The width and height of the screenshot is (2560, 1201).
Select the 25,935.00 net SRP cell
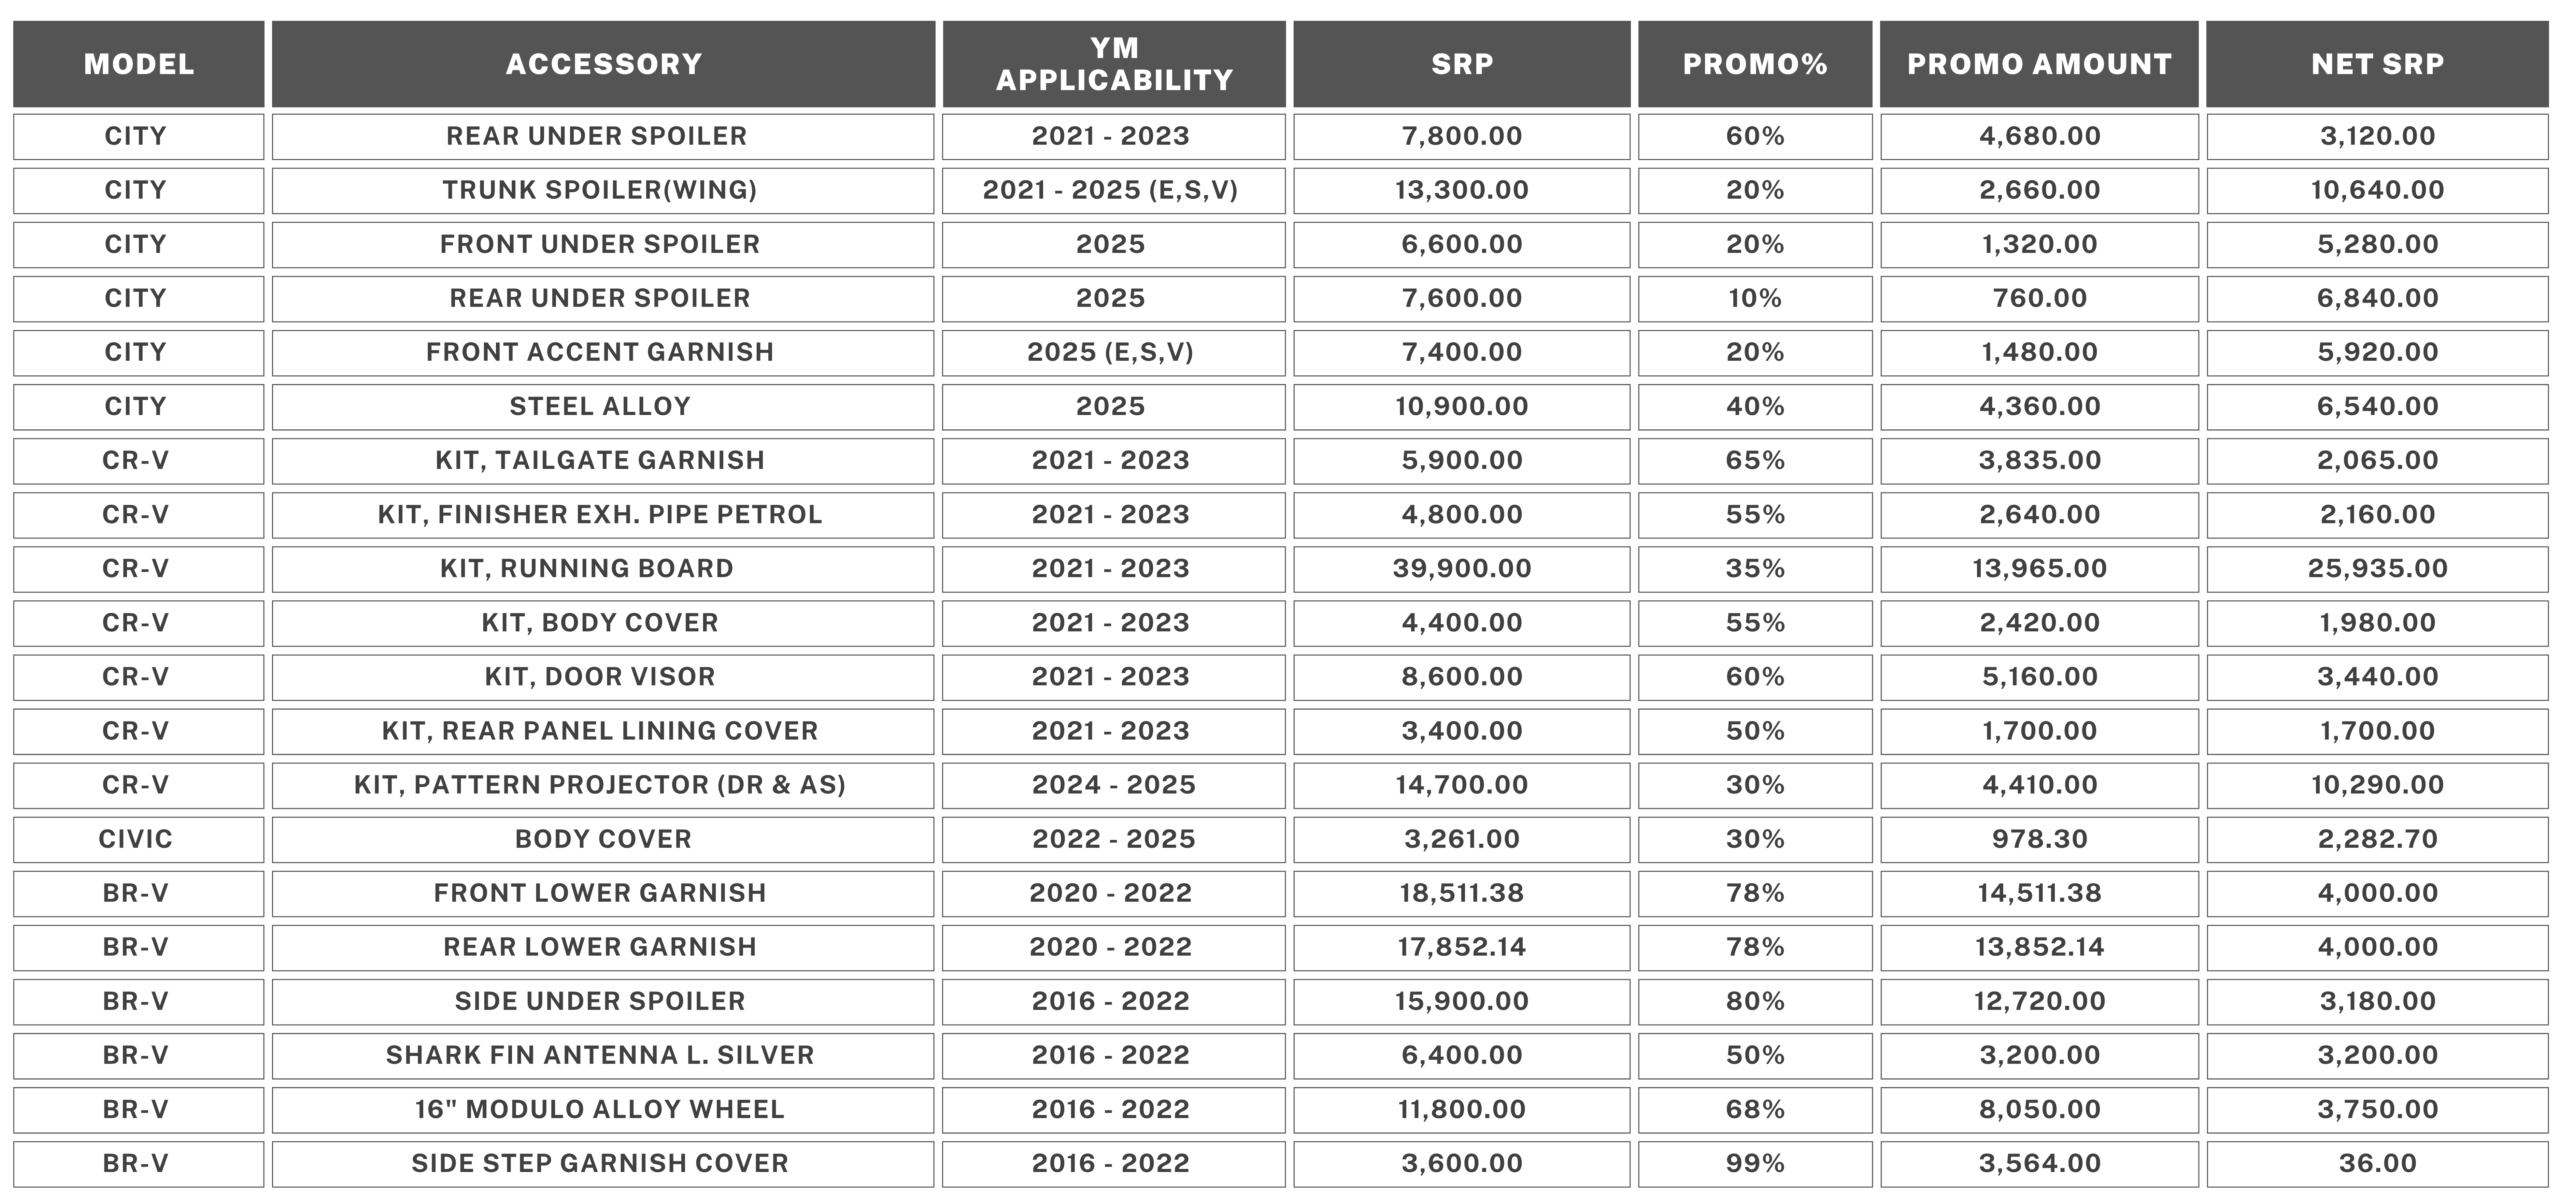tap(2377, 569)
